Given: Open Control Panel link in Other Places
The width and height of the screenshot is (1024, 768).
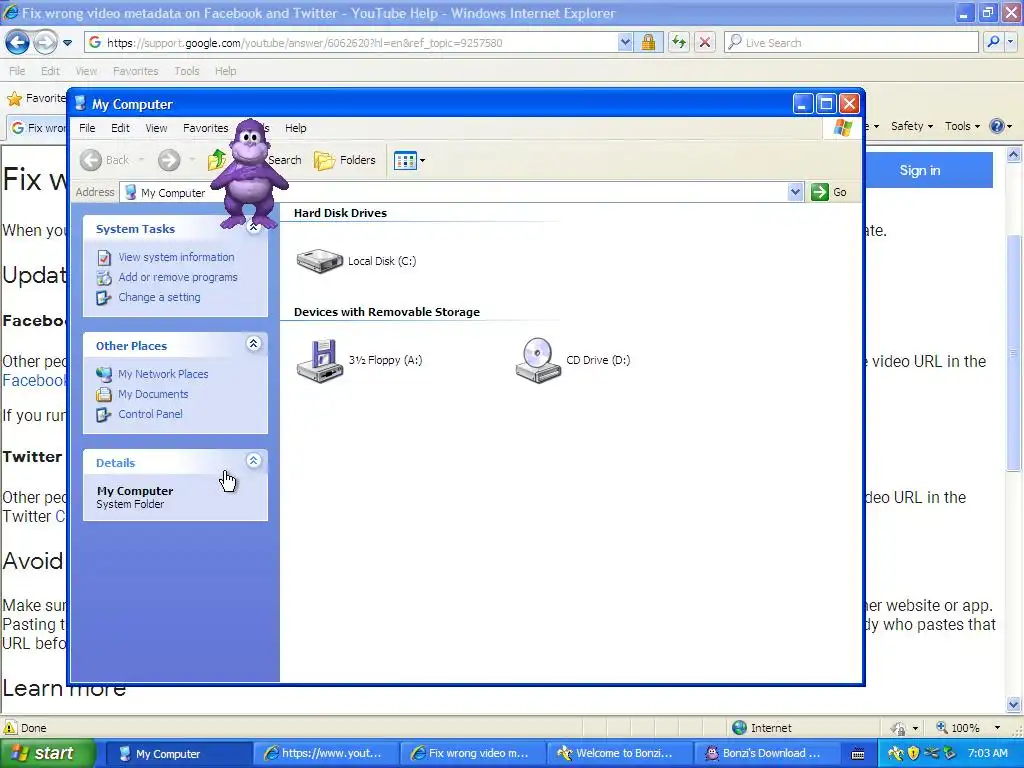Looking at the screenshot, I should click(150, 414).
